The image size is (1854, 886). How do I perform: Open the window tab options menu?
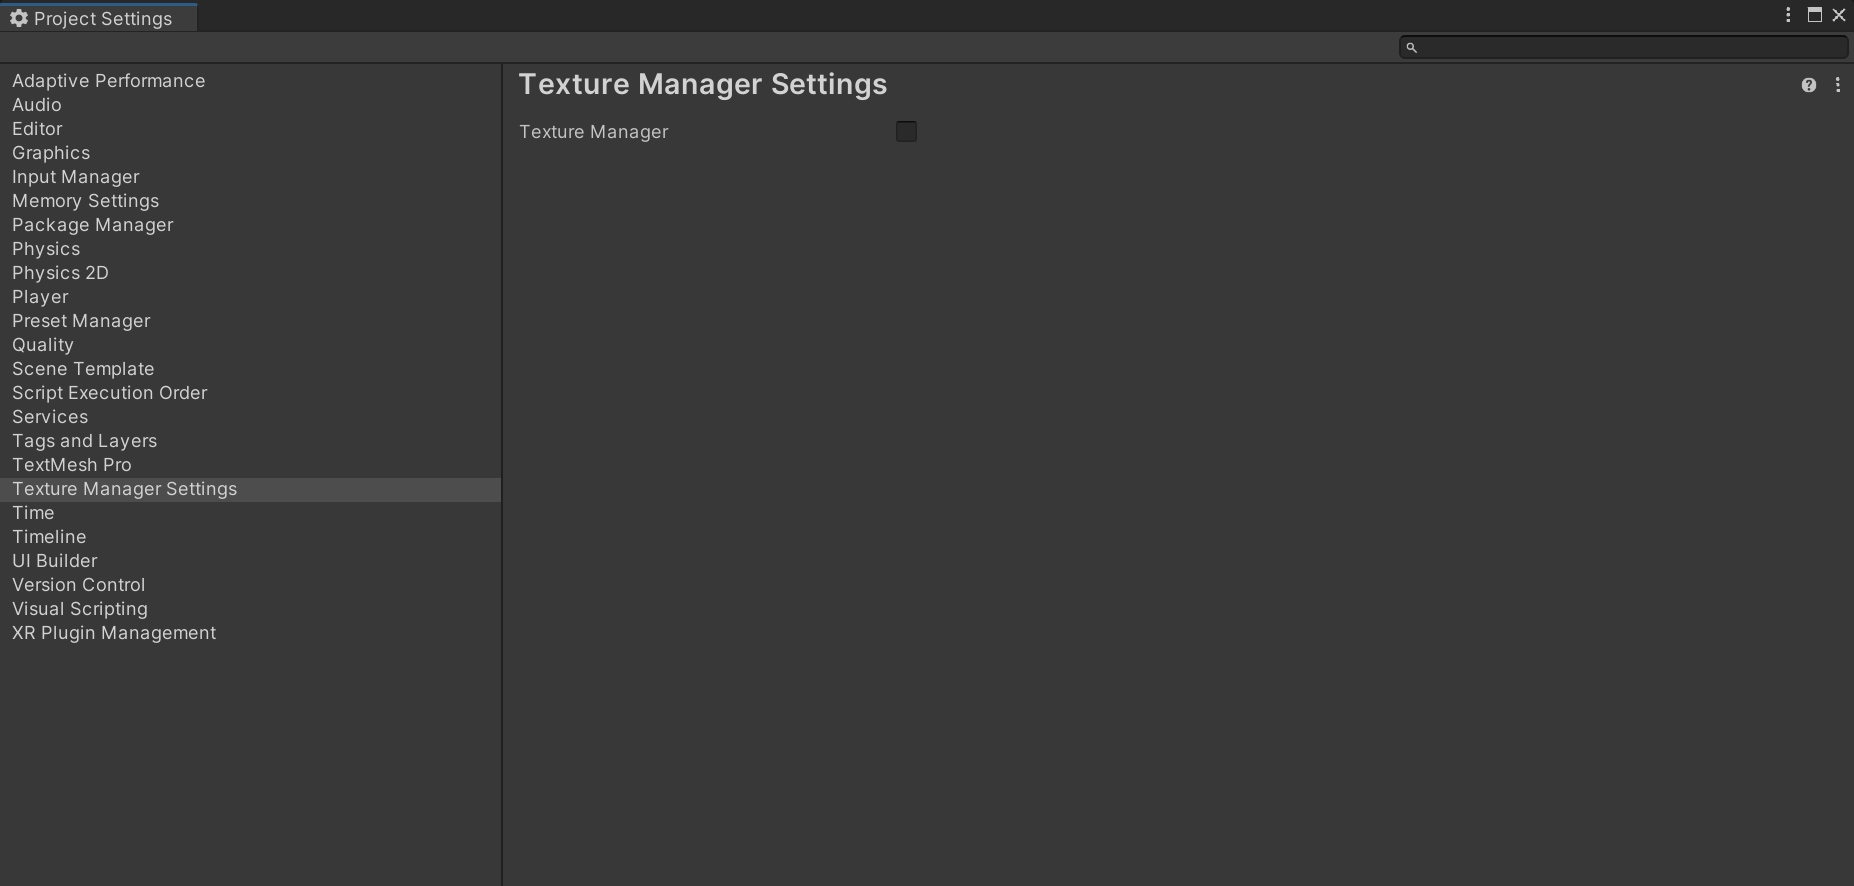click(x=1788, y=15)
